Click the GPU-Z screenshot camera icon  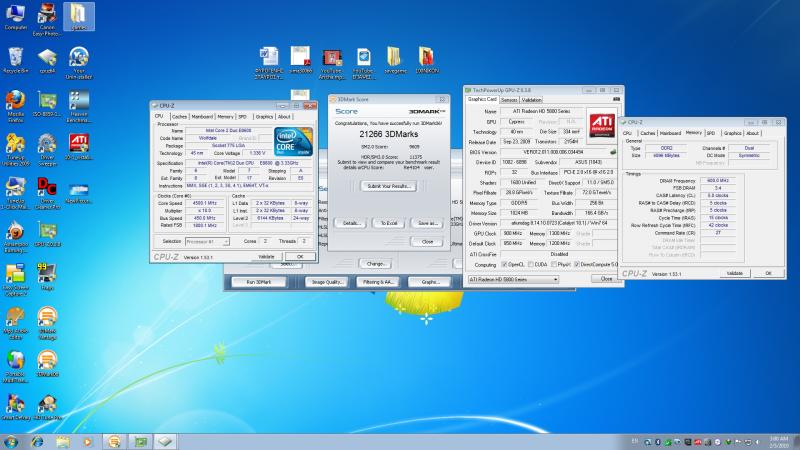616,99
